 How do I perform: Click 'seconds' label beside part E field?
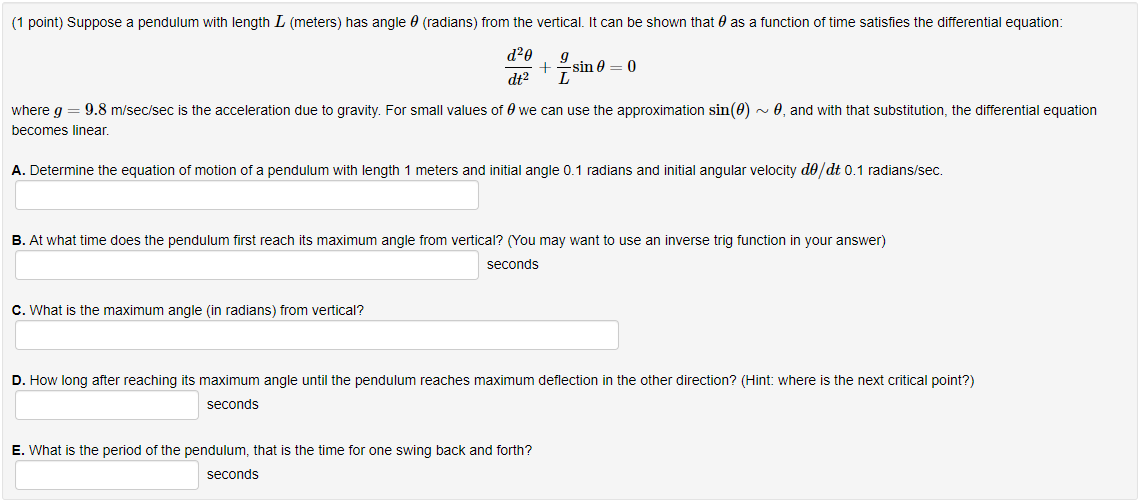tap(232, 474)
